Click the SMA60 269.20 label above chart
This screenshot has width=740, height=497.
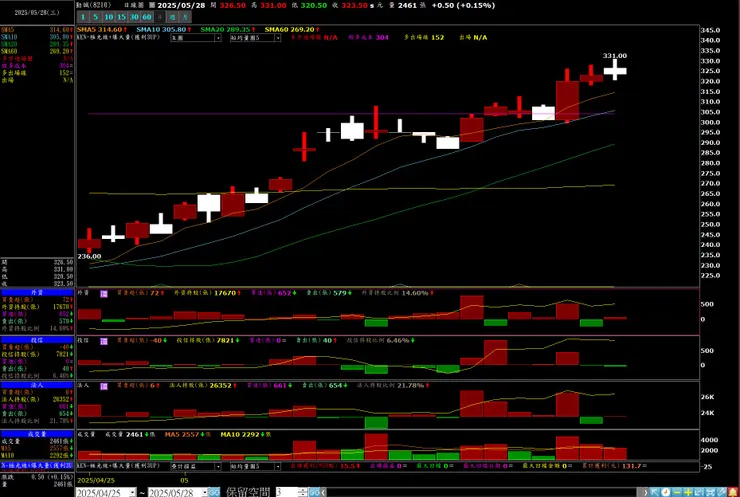292,29
